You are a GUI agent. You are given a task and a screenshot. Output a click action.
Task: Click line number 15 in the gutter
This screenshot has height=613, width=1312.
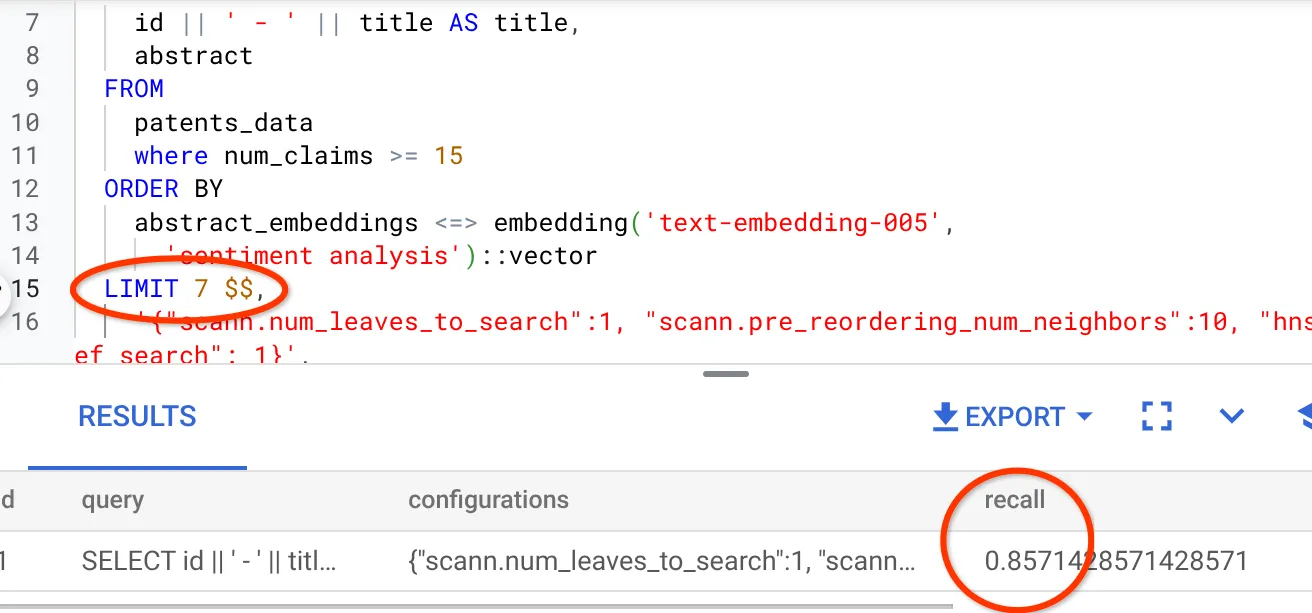(x=25, y=289)
